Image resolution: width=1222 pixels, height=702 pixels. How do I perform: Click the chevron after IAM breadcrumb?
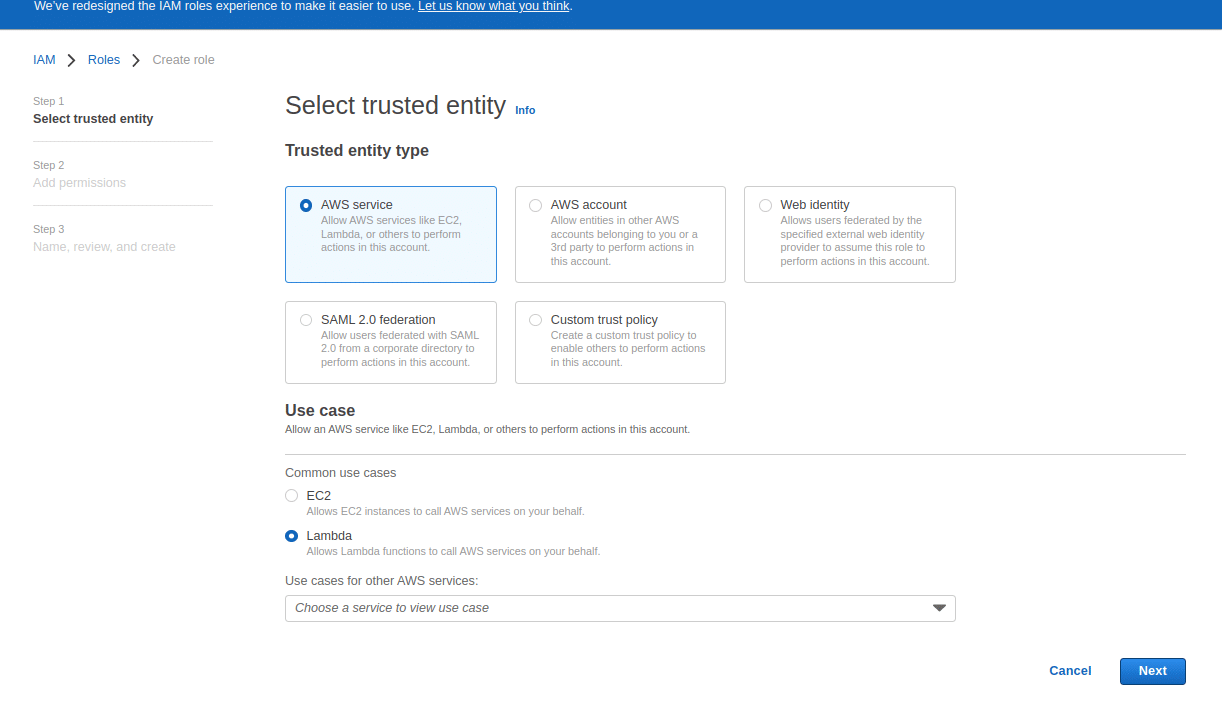coord(71,60)
